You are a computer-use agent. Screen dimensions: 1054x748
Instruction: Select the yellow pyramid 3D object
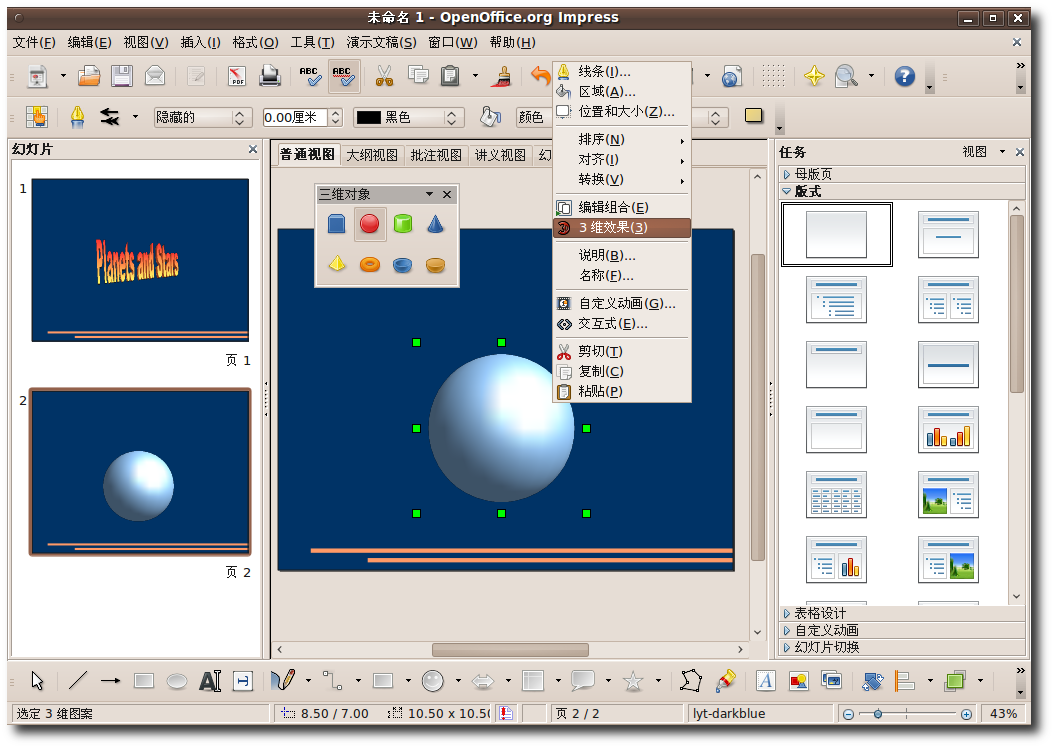tap(337, 264)
